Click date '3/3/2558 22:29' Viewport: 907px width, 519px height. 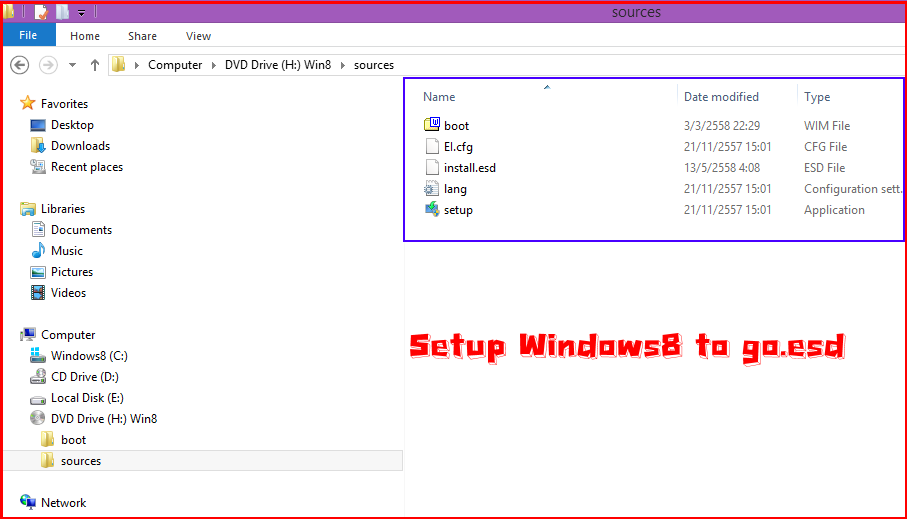coord(722,126)
